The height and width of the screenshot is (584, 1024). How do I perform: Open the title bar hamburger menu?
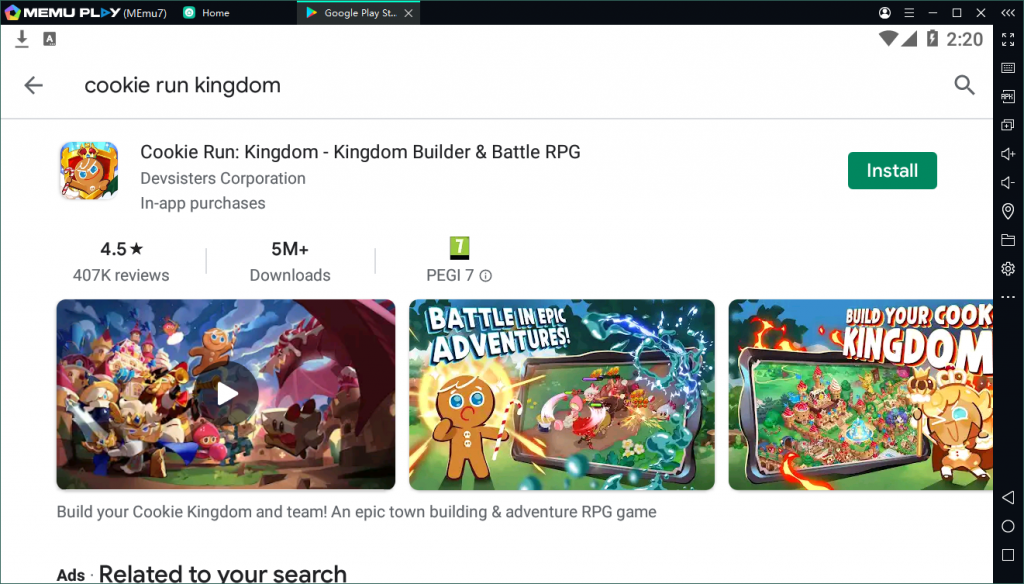(909, 13)
